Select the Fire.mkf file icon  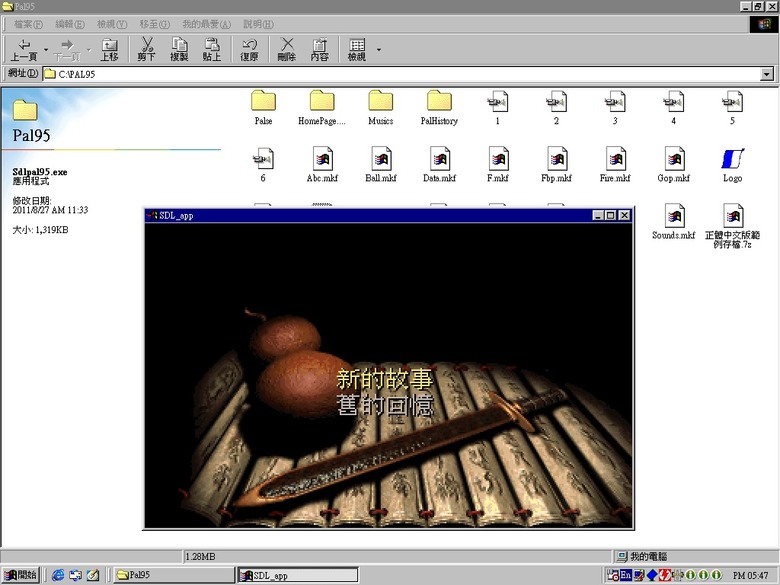[615, 158]
